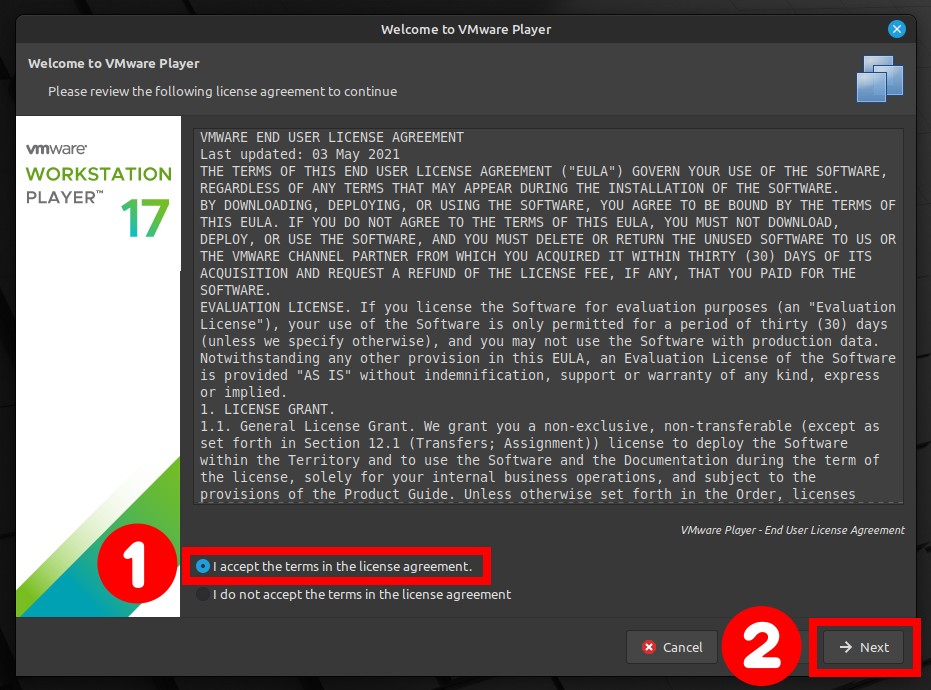Close the Welcome to VMware Player dialog
This screenshot has width=931, height=690.
pos(897,29)
